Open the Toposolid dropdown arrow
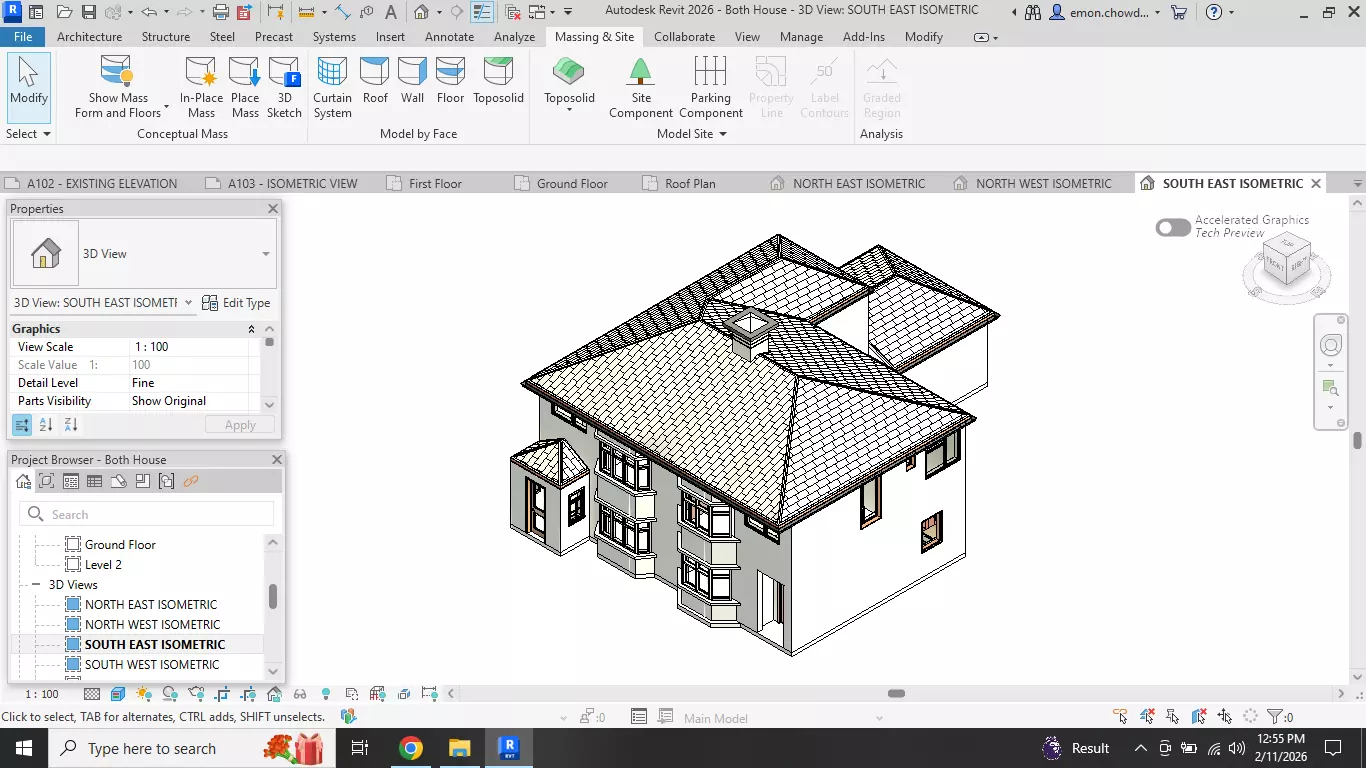 click(x=569, y=109)
